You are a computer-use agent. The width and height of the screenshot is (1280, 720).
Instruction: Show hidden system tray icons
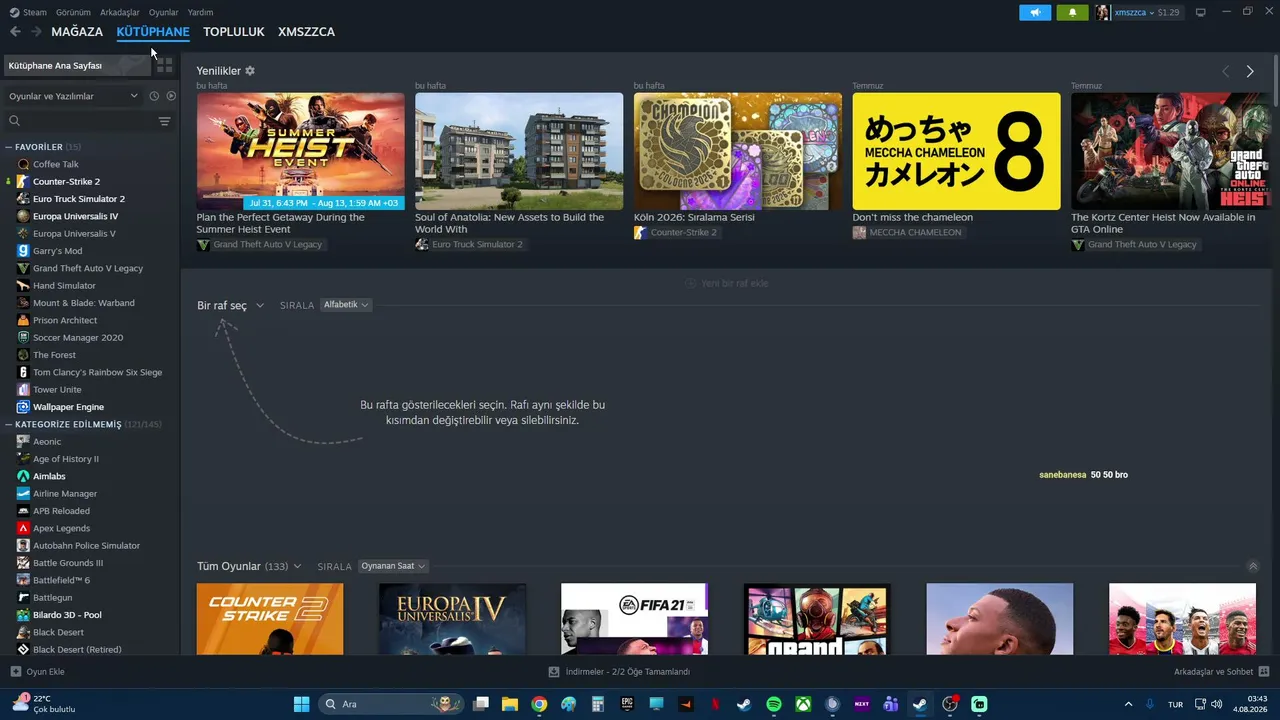(1129, 704)
